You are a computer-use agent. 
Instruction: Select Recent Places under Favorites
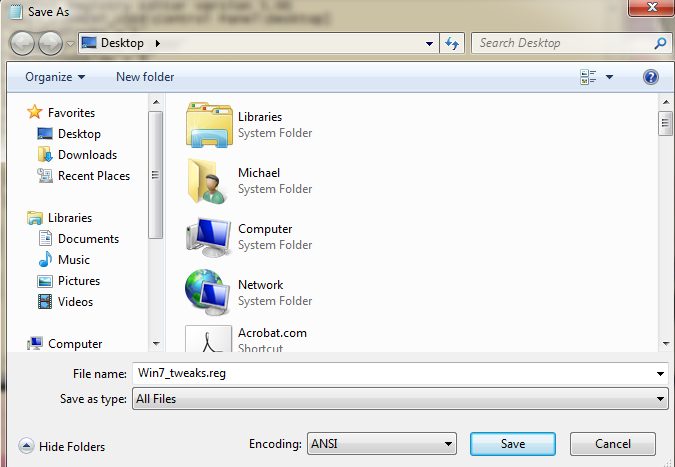point(94,176)
